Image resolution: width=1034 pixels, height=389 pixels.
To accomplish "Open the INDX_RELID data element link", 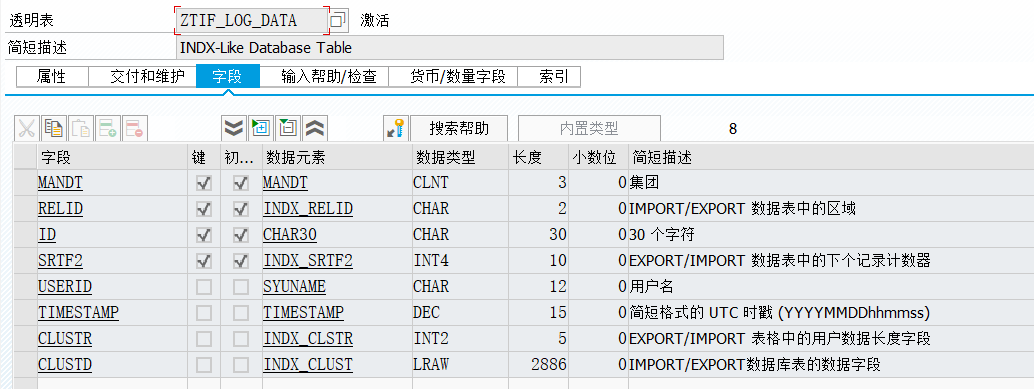I will [308, 209].
